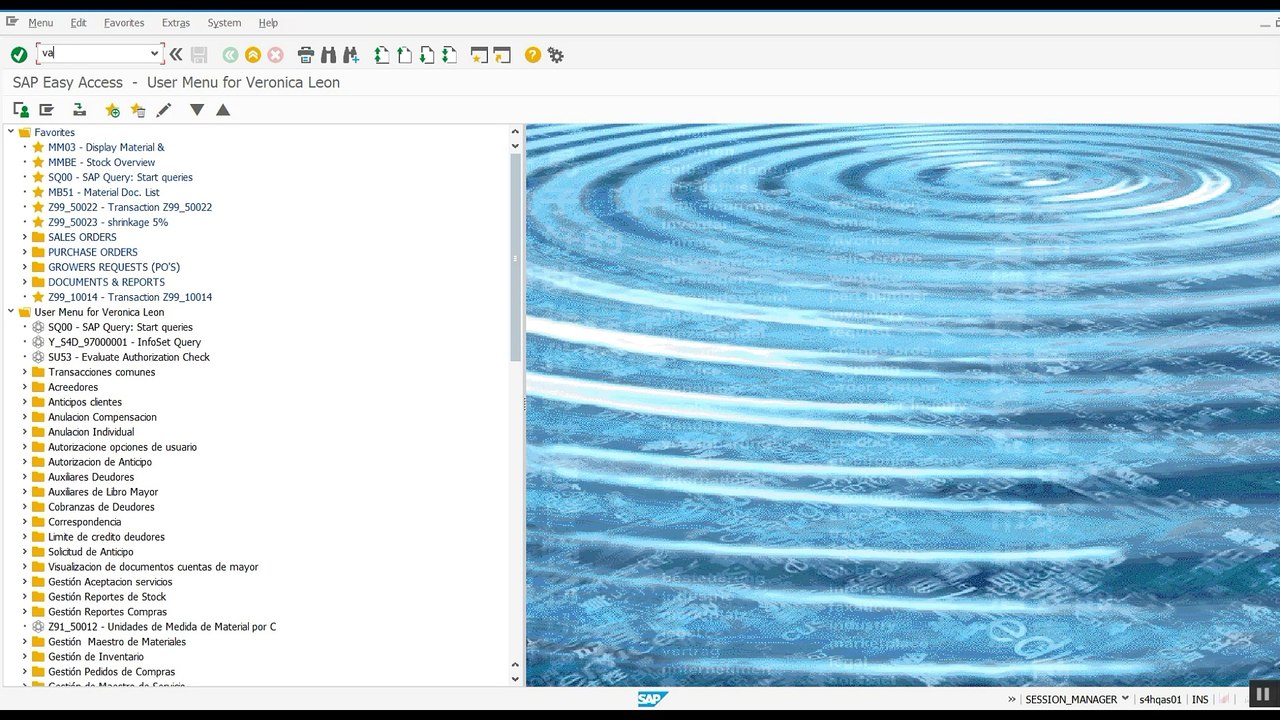Click the First Page icon
The height and width of the screenshot is (720, 1280).
tap(382, 55)
